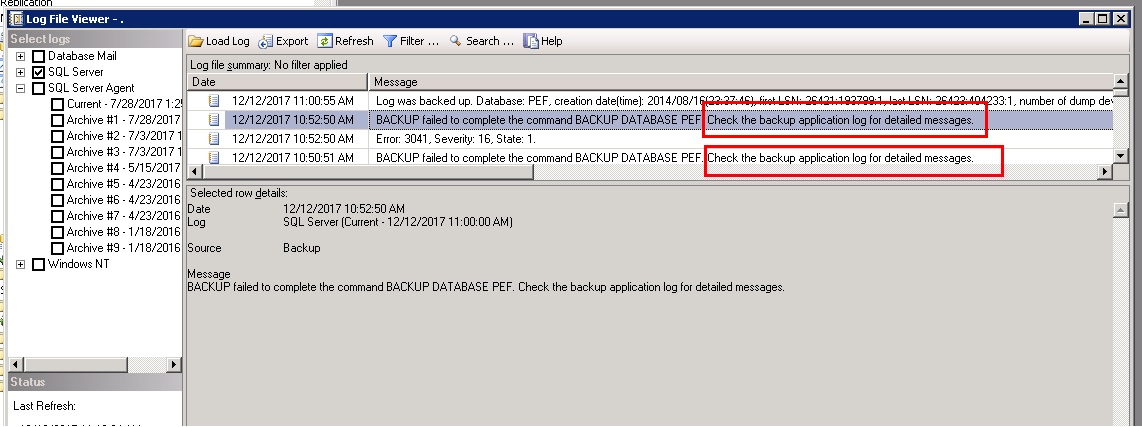Minimize the Log File Viewer window
Screen dimensions: 1142x427
[1087, 19]
